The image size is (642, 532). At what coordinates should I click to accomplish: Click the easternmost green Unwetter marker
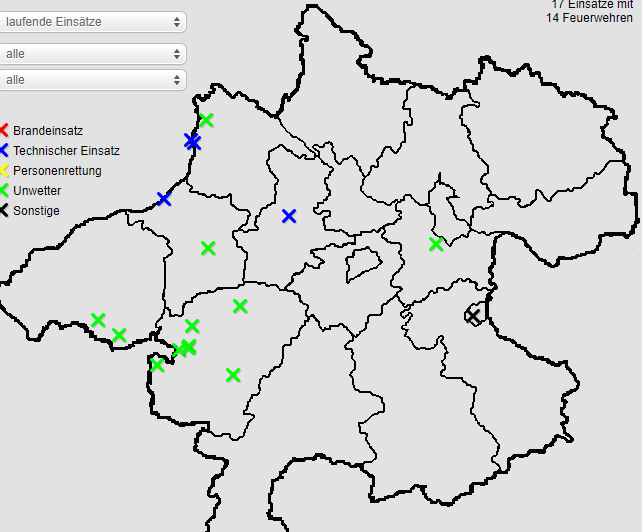tap(436, 244)
